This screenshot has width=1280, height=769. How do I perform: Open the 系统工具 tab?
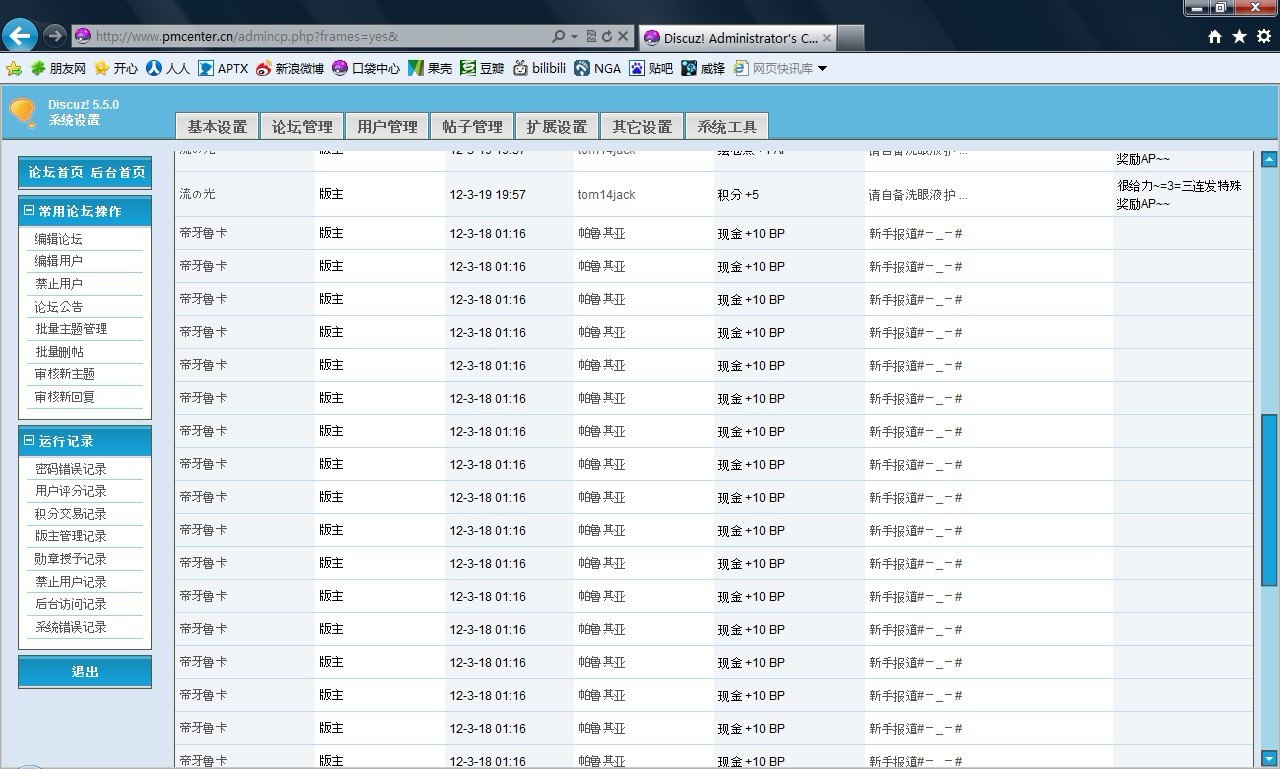coord(727,126)
